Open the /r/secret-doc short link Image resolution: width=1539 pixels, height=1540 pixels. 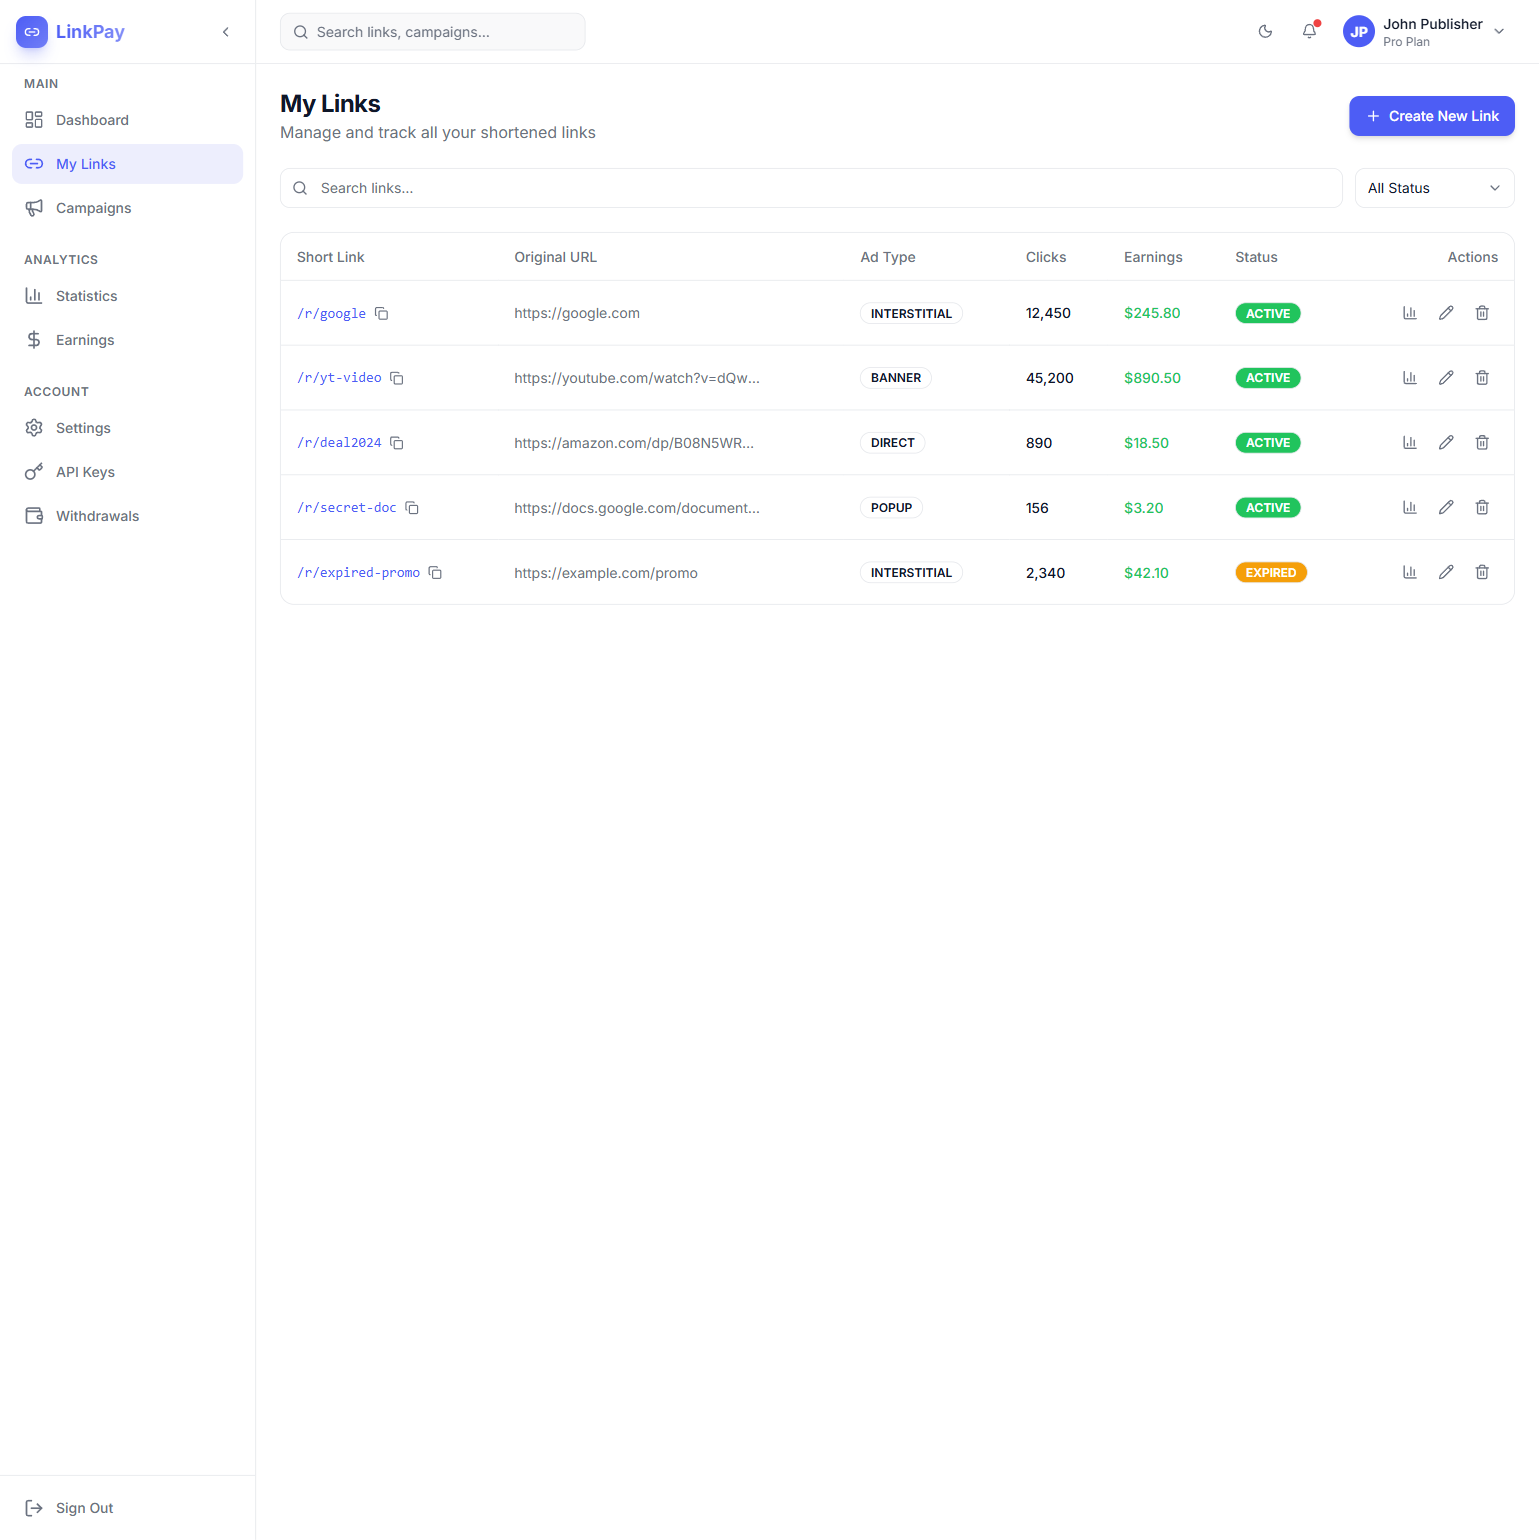coord(347,508)
